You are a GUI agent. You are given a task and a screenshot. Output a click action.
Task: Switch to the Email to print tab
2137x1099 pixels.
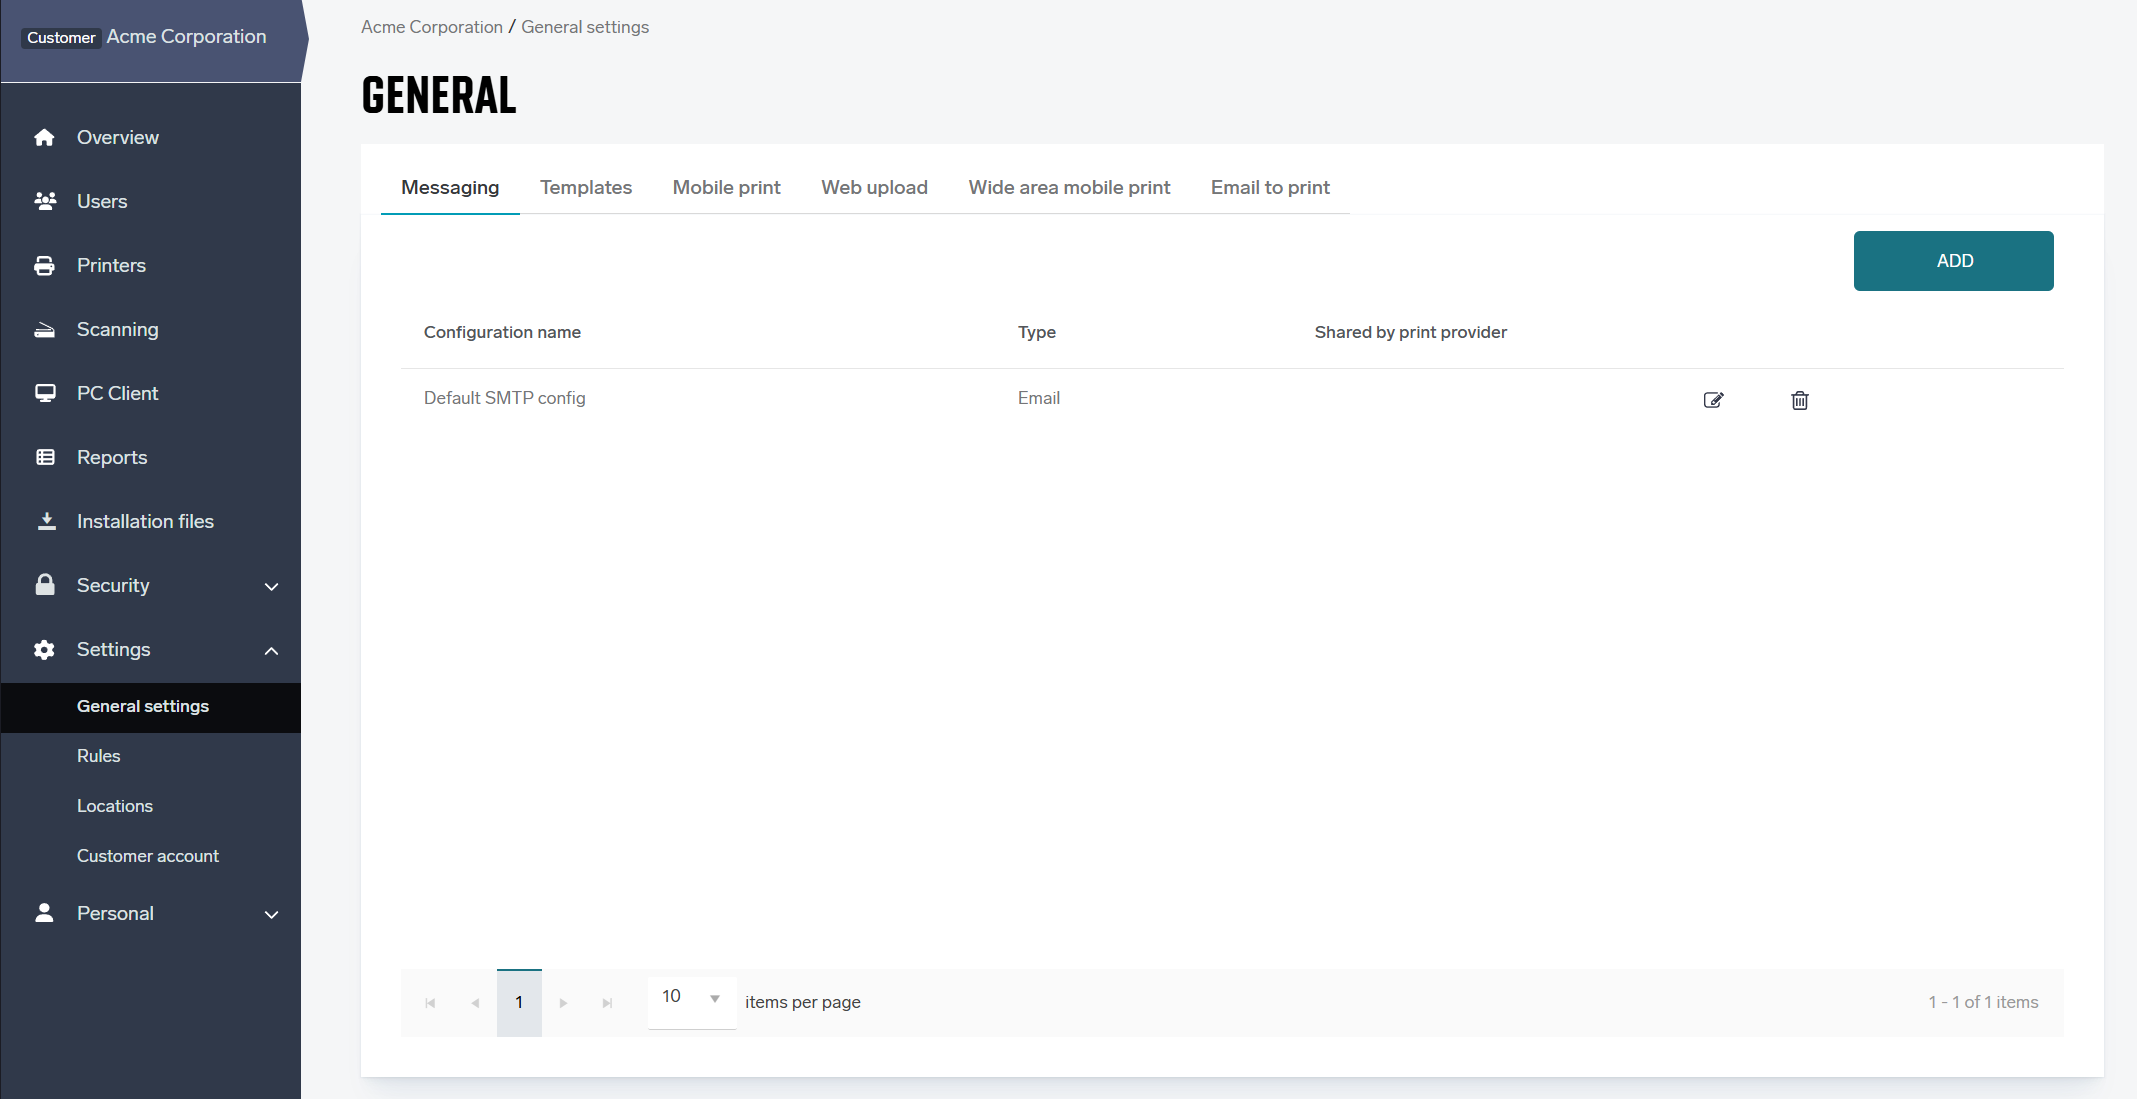[1270, 188]
